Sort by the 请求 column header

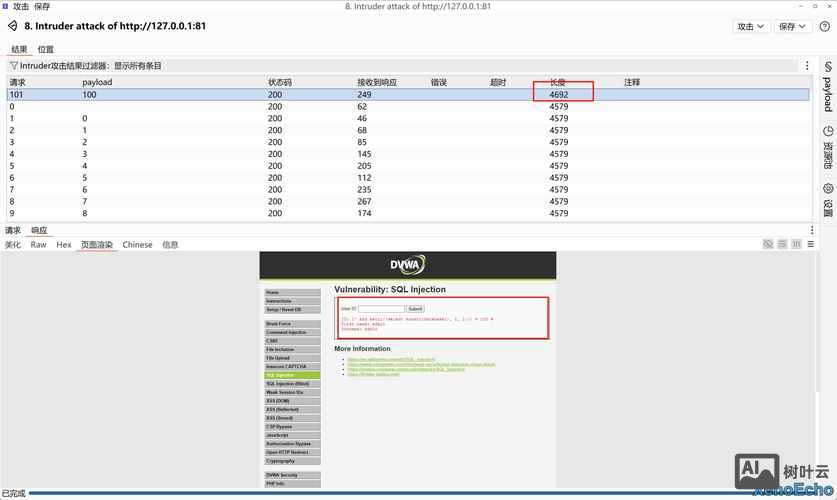(18, 82)
